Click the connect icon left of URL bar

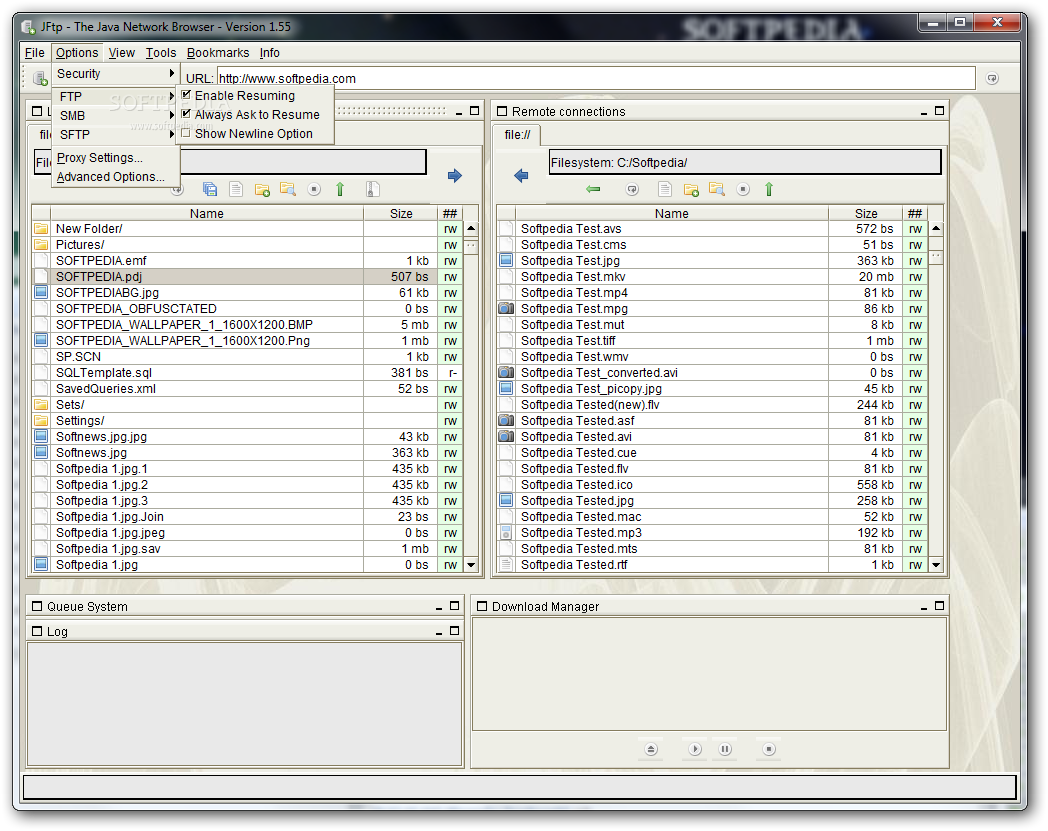pos(39,78)
